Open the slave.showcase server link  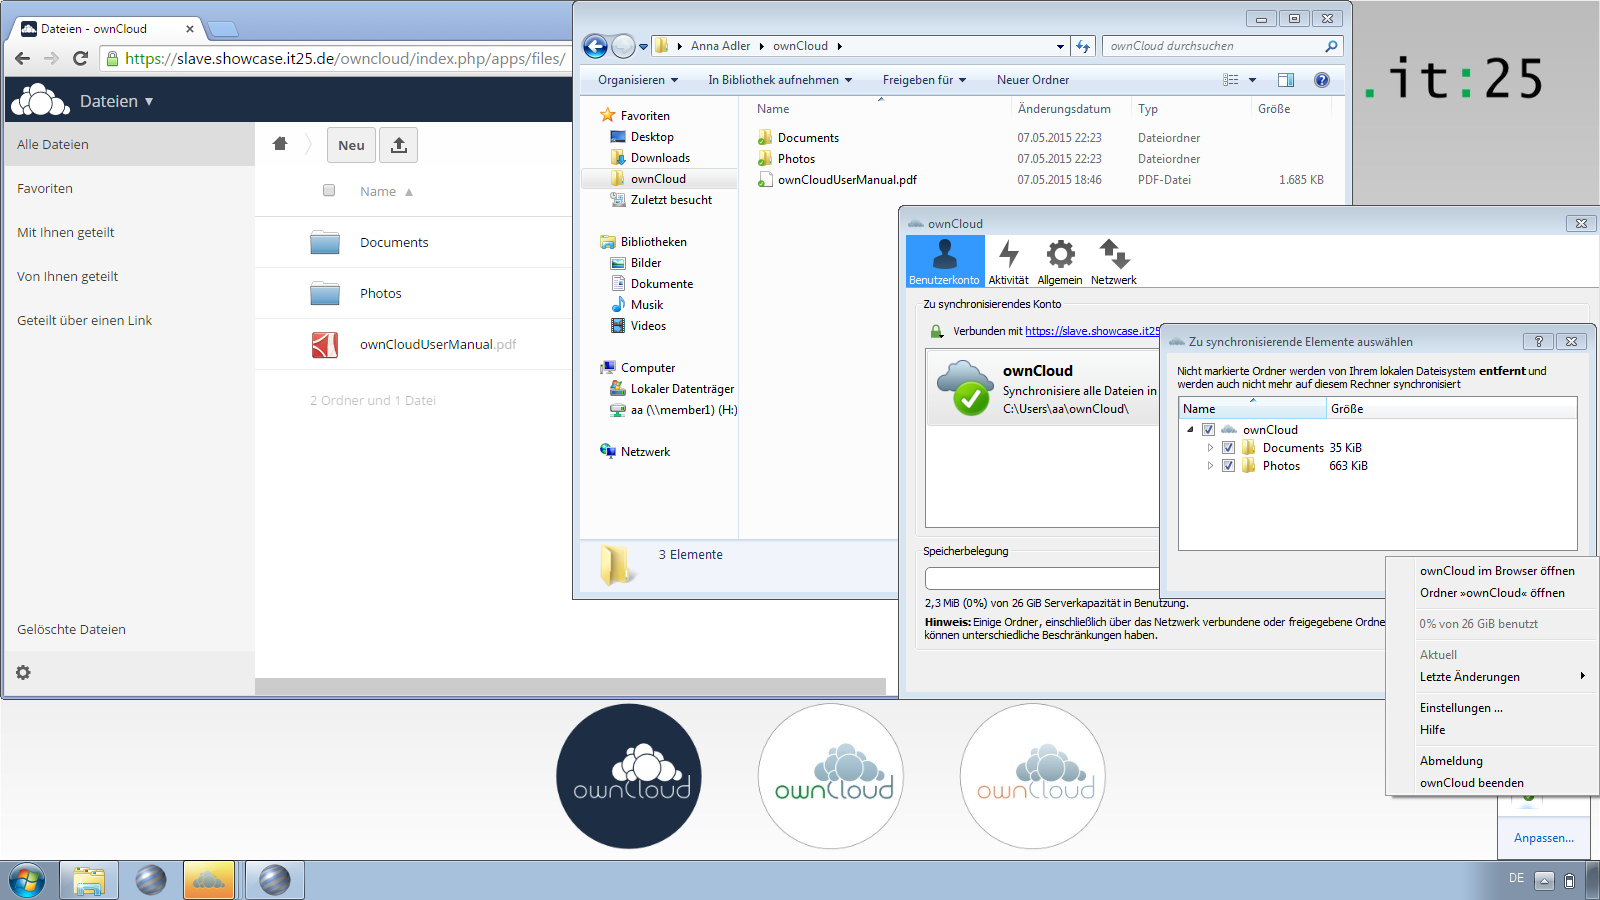[1091, 331]
